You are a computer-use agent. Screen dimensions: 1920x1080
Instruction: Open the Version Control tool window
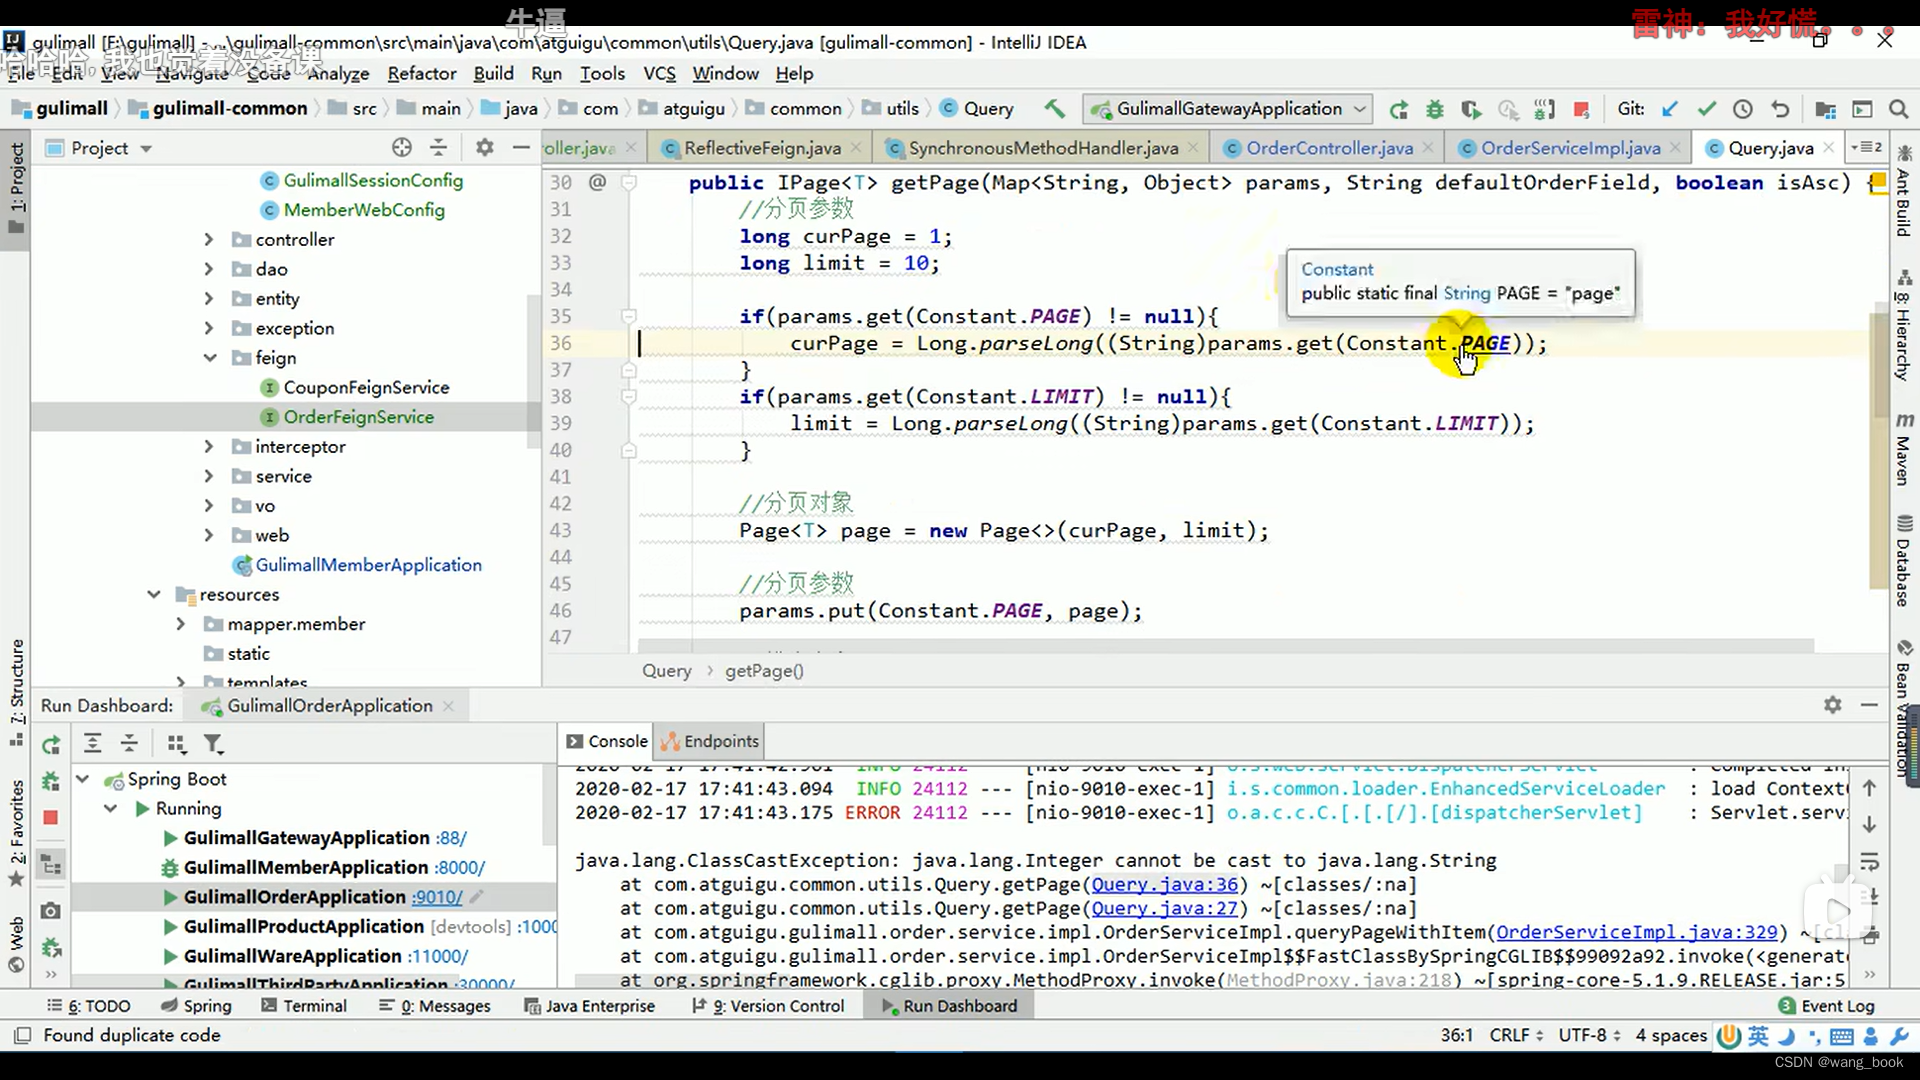(768, 1006)
